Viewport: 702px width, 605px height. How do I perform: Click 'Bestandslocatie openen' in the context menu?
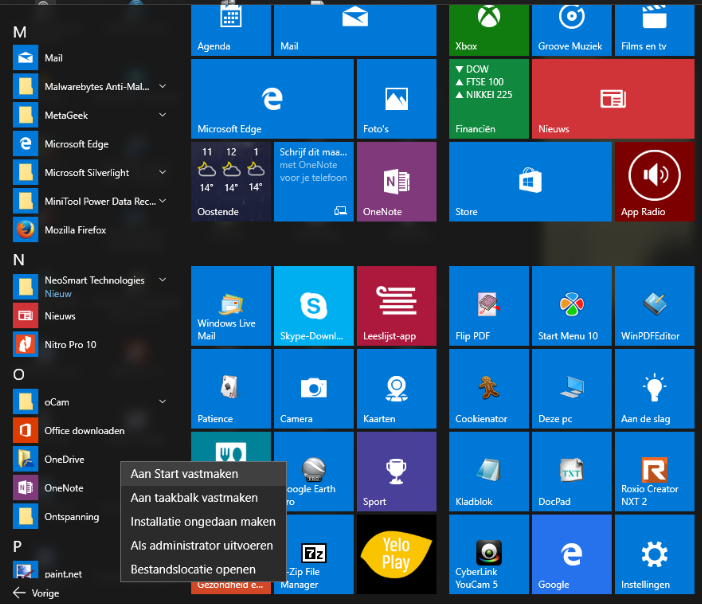tap(193, 569)
